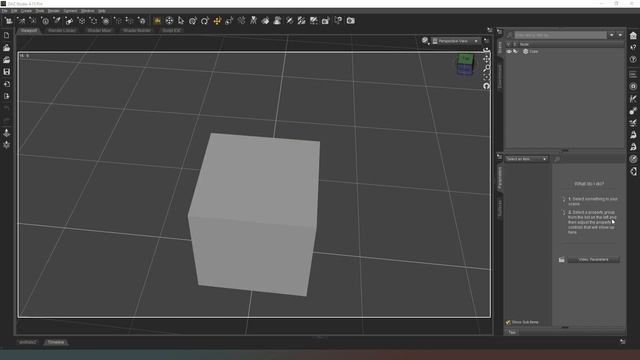Click the viewport zoom magnifier control

point(486,68)
